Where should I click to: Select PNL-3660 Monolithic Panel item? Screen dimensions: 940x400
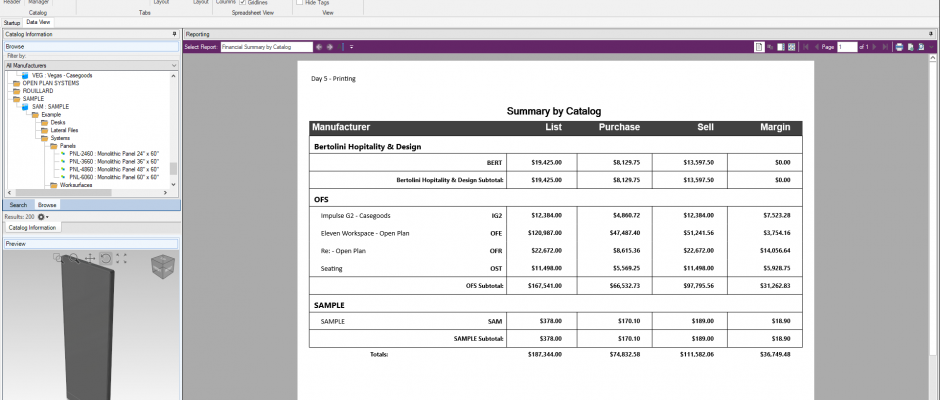pyautogui.click(x=114, y=161)
